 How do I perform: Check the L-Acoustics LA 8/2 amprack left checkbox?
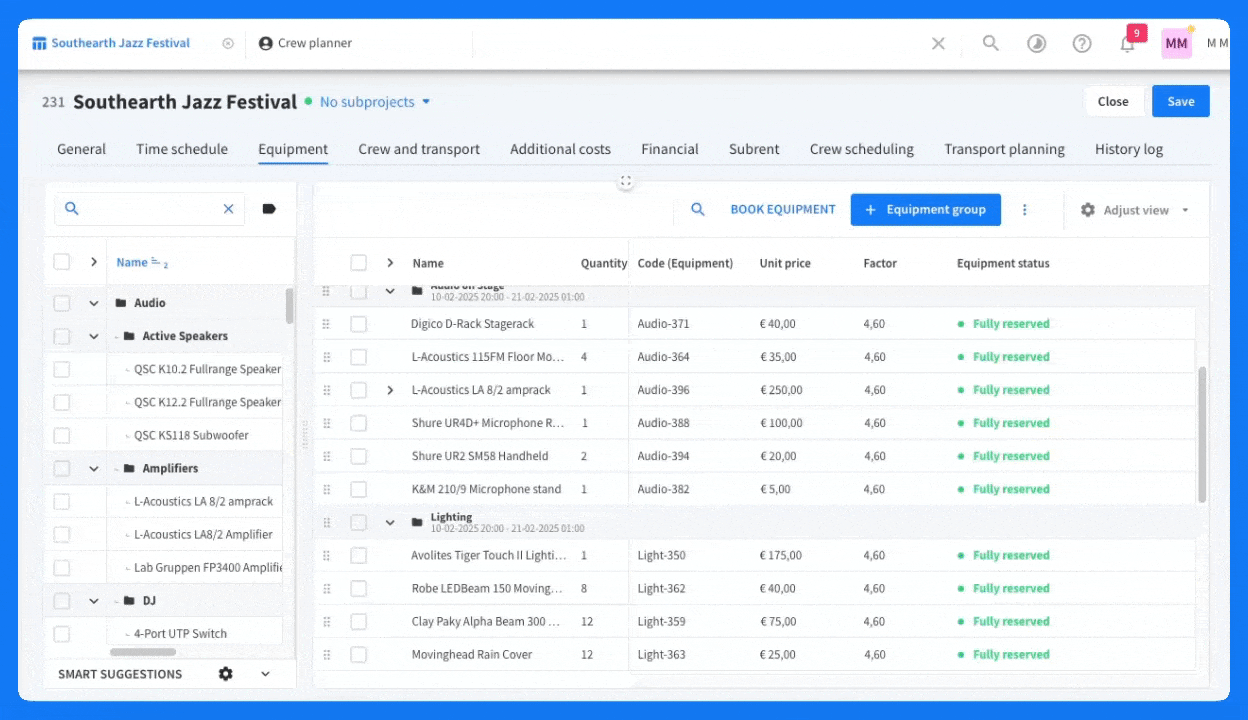point(62,501)
